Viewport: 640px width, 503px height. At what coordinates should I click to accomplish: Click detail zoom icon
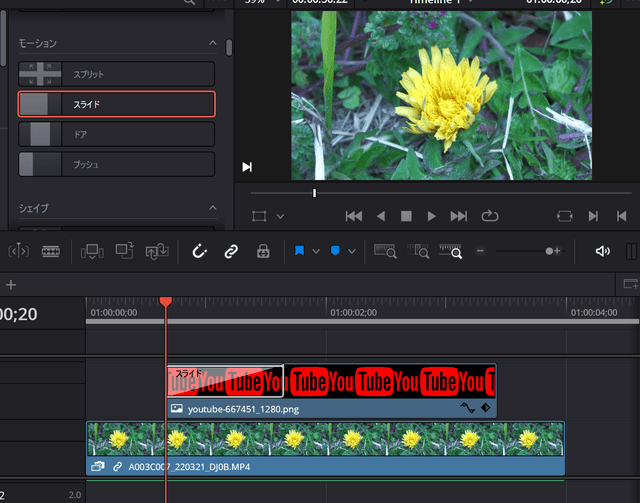[x=418, y=251]
